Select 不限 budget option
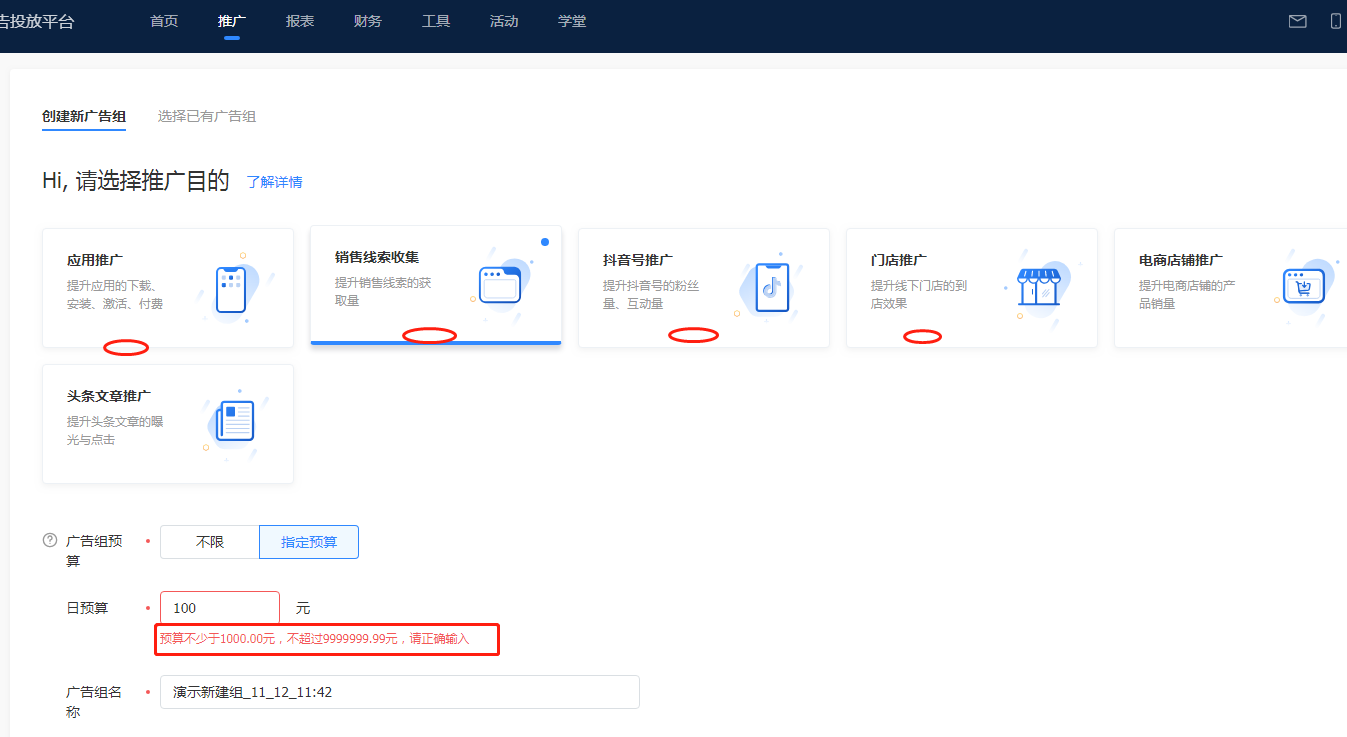 [x=210, y=542]
